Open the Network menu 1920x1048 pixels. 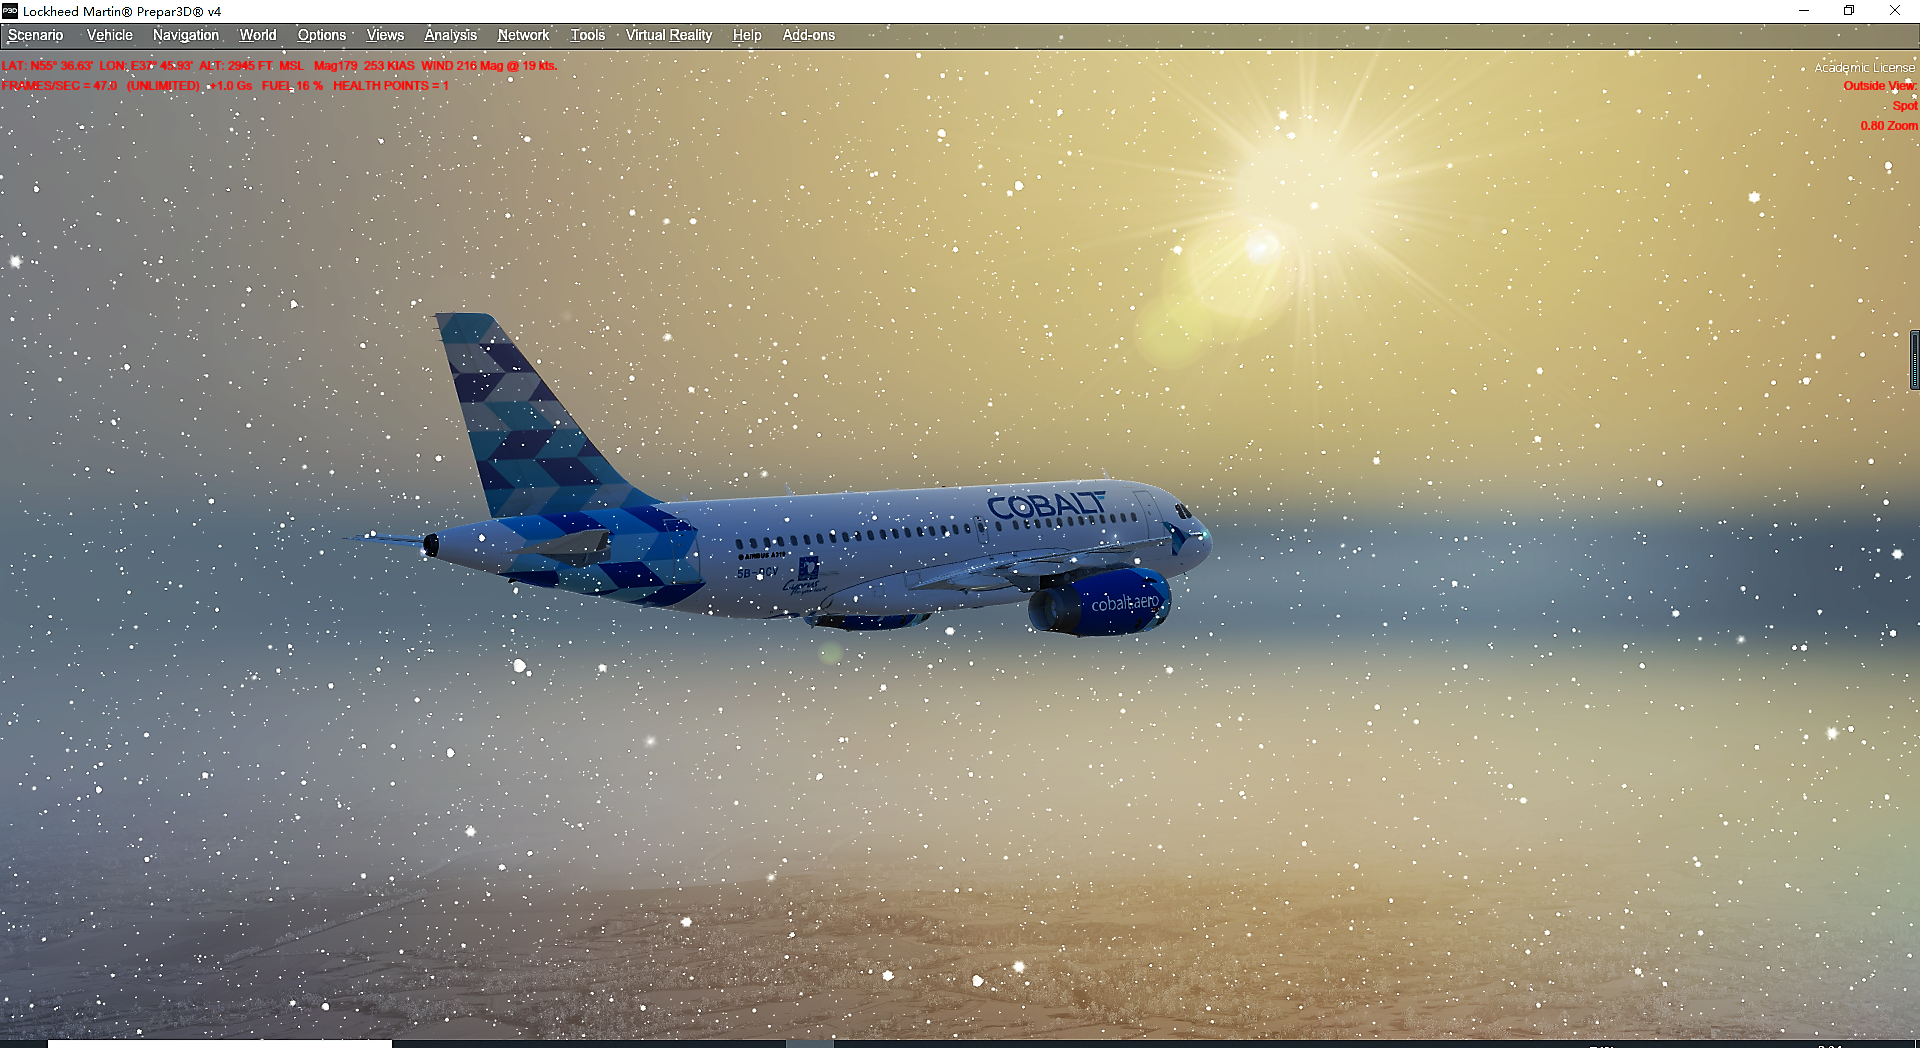523,35
